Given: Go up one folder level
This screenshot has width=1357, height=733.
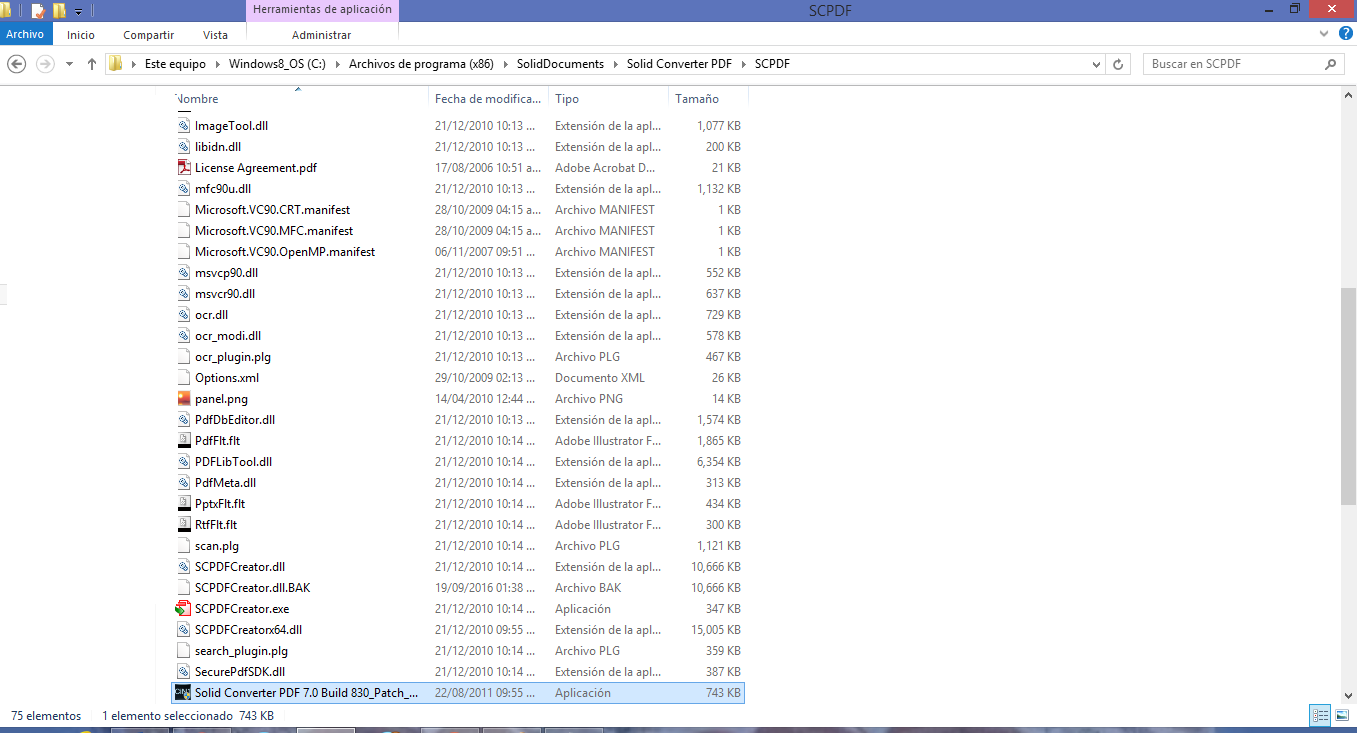Looking at the screenshot, I should pyautogui.click(x=92, y=64).
